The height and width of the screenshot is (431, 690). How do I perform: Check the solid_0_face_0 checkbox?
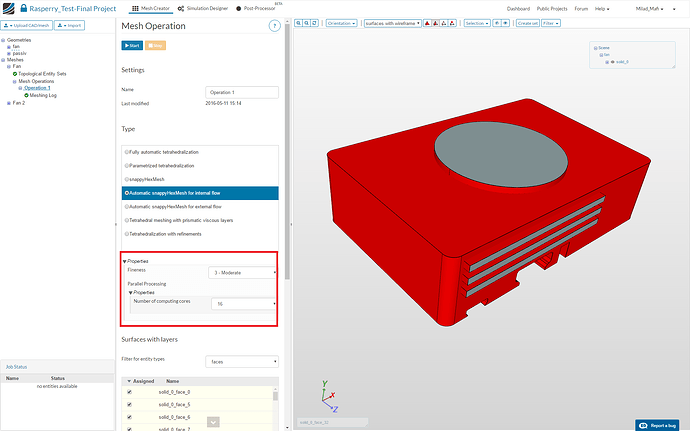coord(129,392)
